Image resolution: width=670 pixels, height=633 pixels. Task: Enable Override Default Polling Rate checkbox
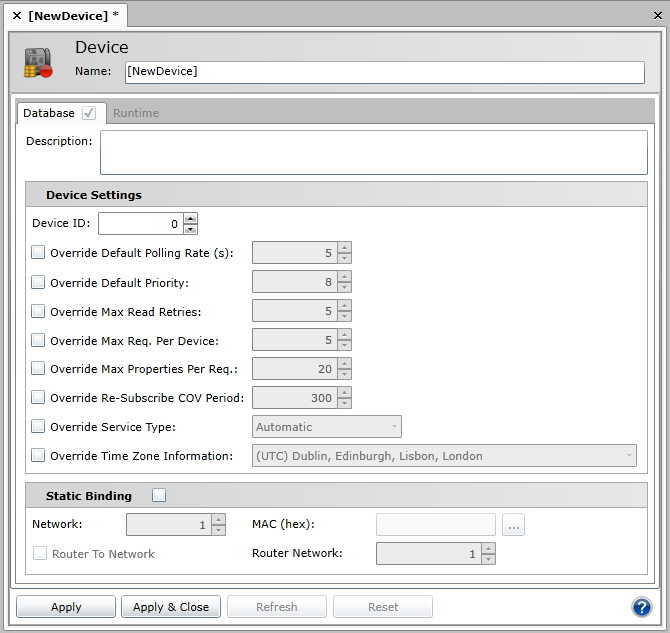point(39,253)
